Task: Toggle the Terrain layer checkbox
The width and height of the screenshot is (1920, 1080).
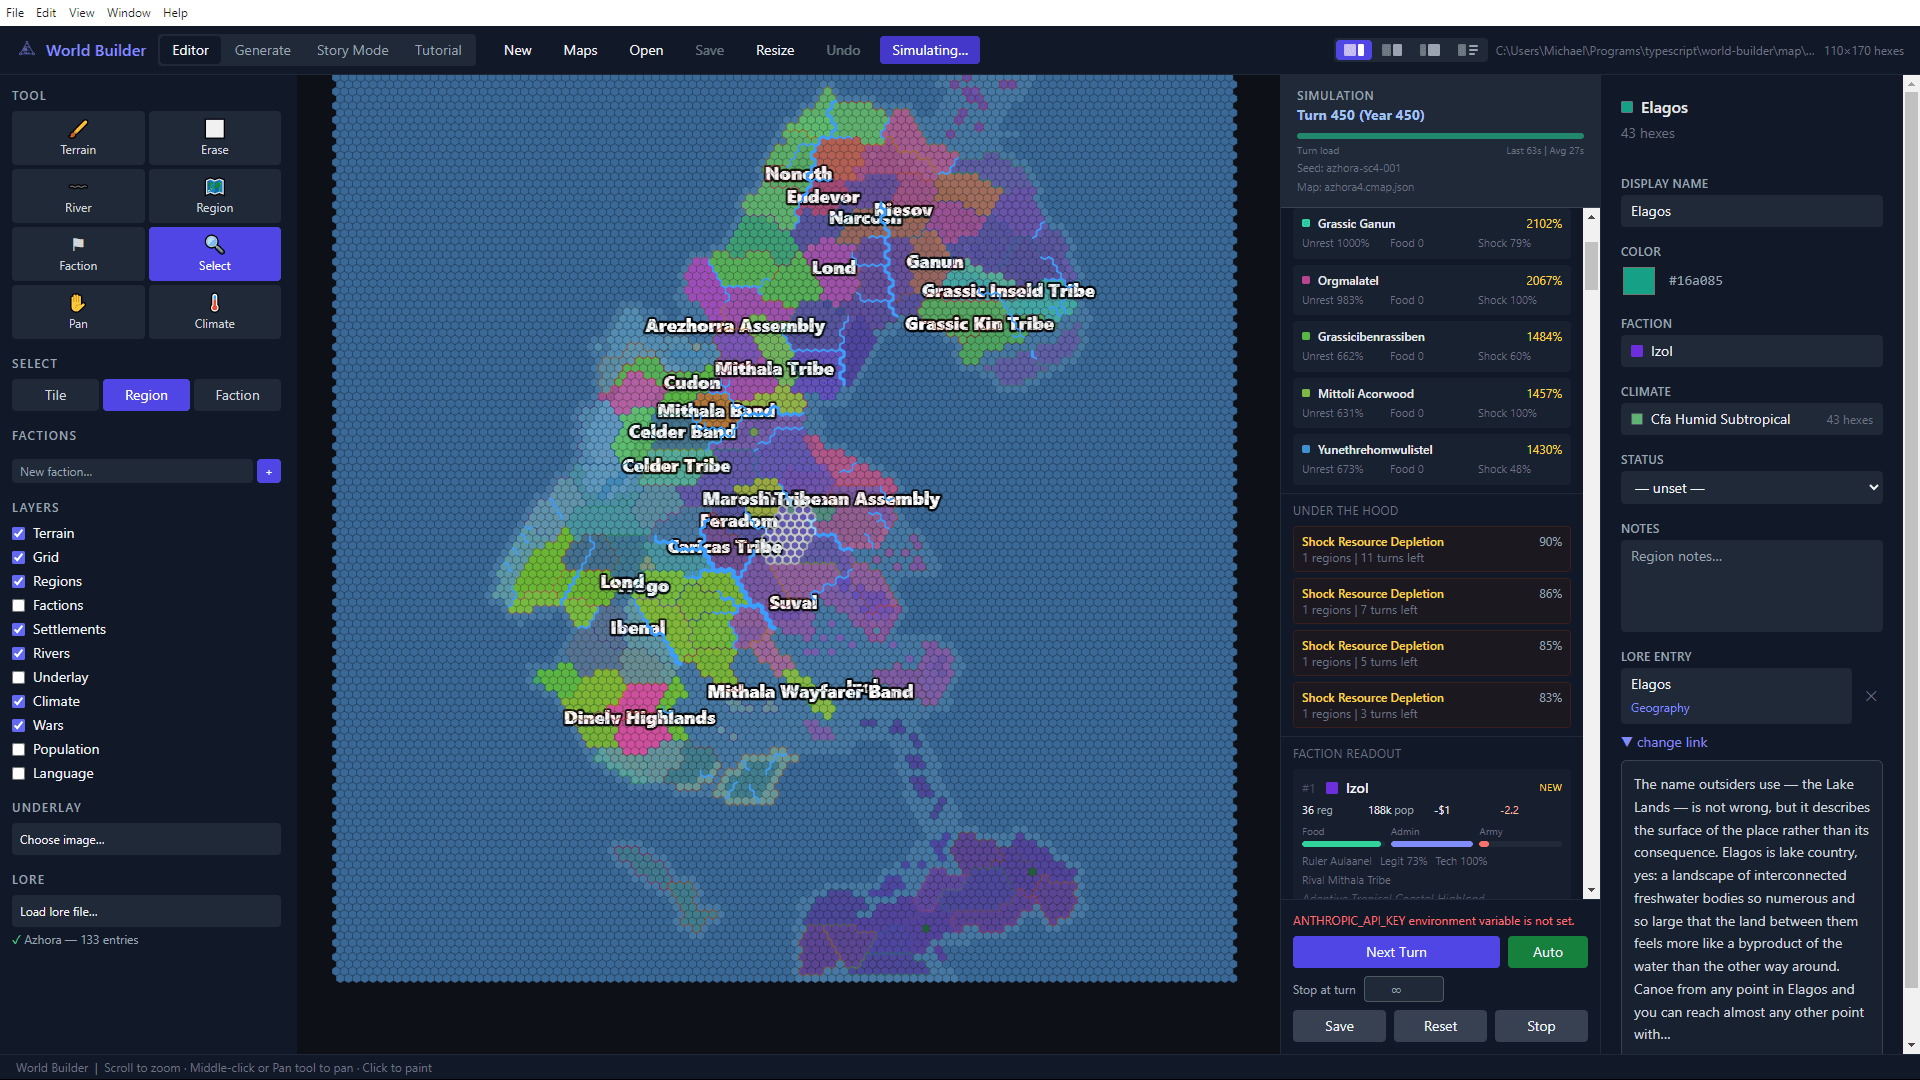Action: tap(18, 534)
